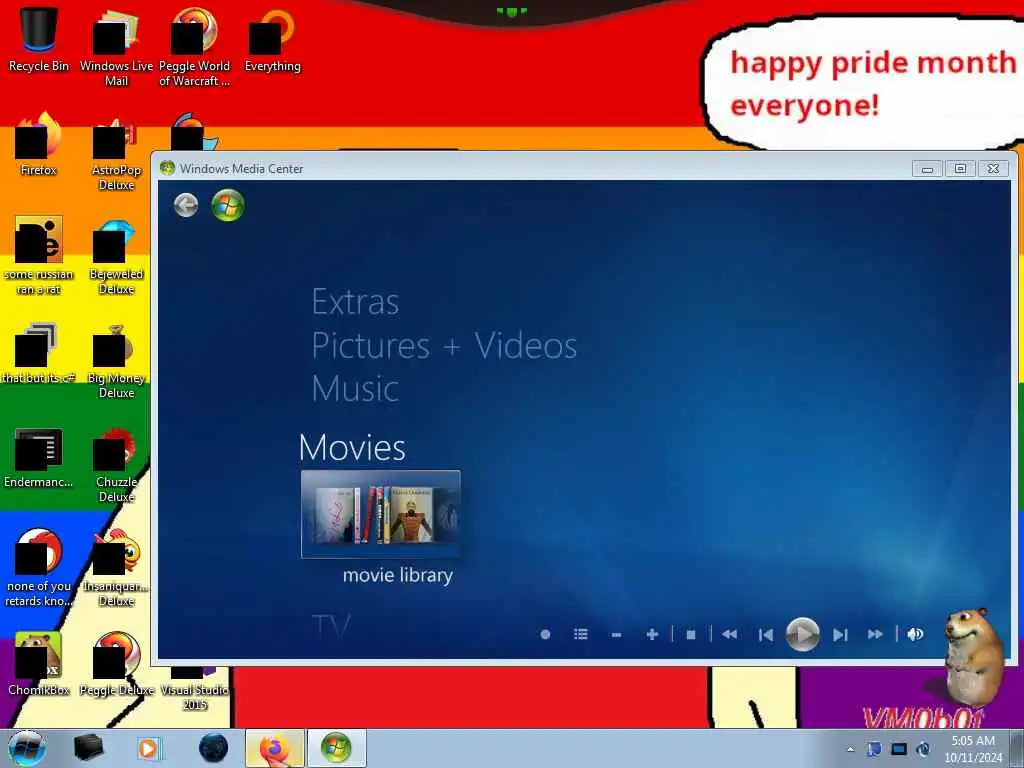Viewport: 1024px width, 768px height.
Task: Select the TV menu category
Action: 331,626
